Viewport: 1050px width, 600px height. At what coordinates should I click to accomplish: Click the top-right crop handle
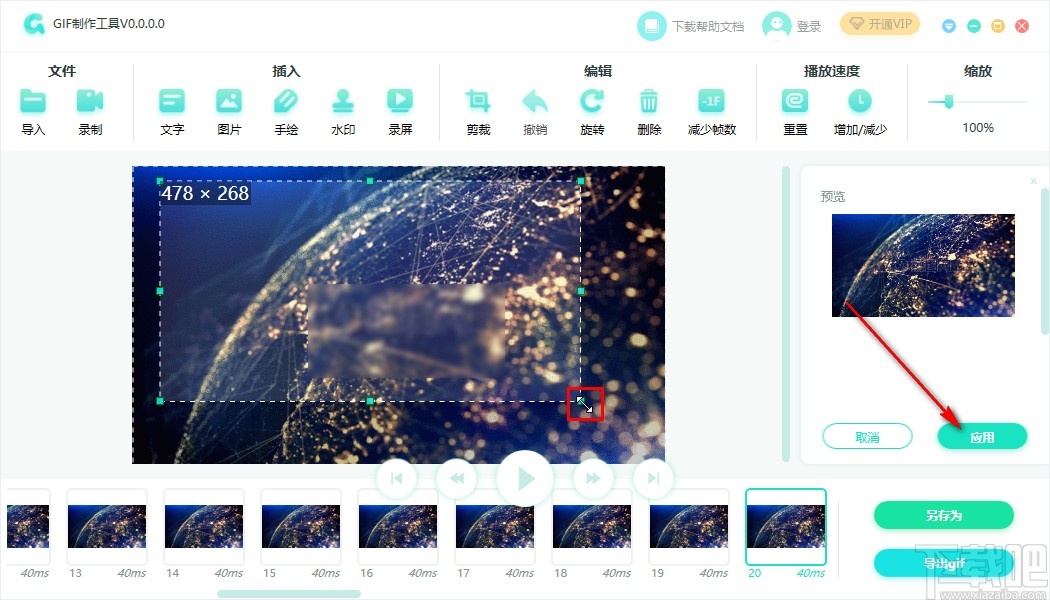coord(581,181)
